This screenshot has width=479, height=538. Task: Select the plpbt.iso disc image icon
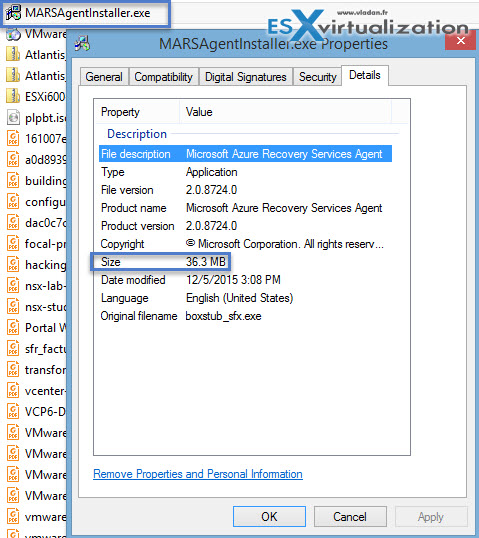pyautogui.click(x=13, y=118)
